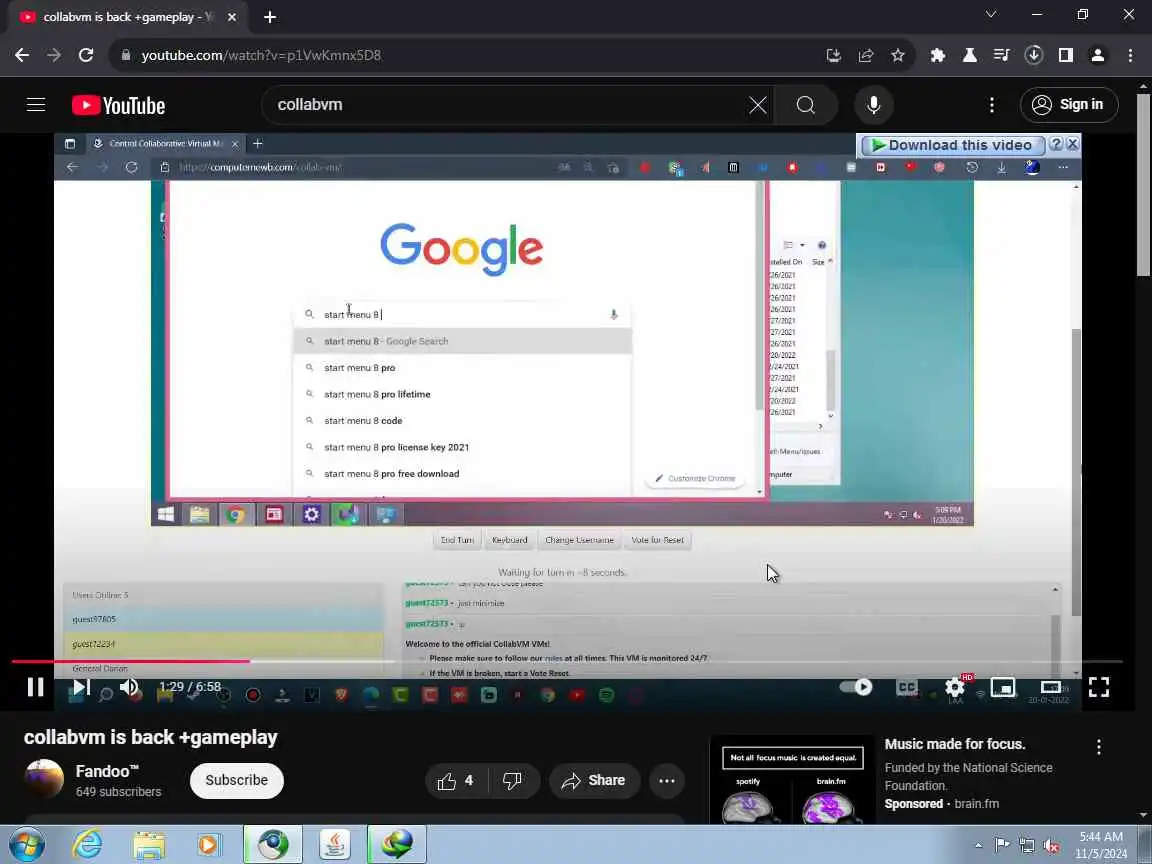The width and height of the screenshot is (1152, 864).
Task: Open ad options three-dot menu
Action: point(1098,747)
